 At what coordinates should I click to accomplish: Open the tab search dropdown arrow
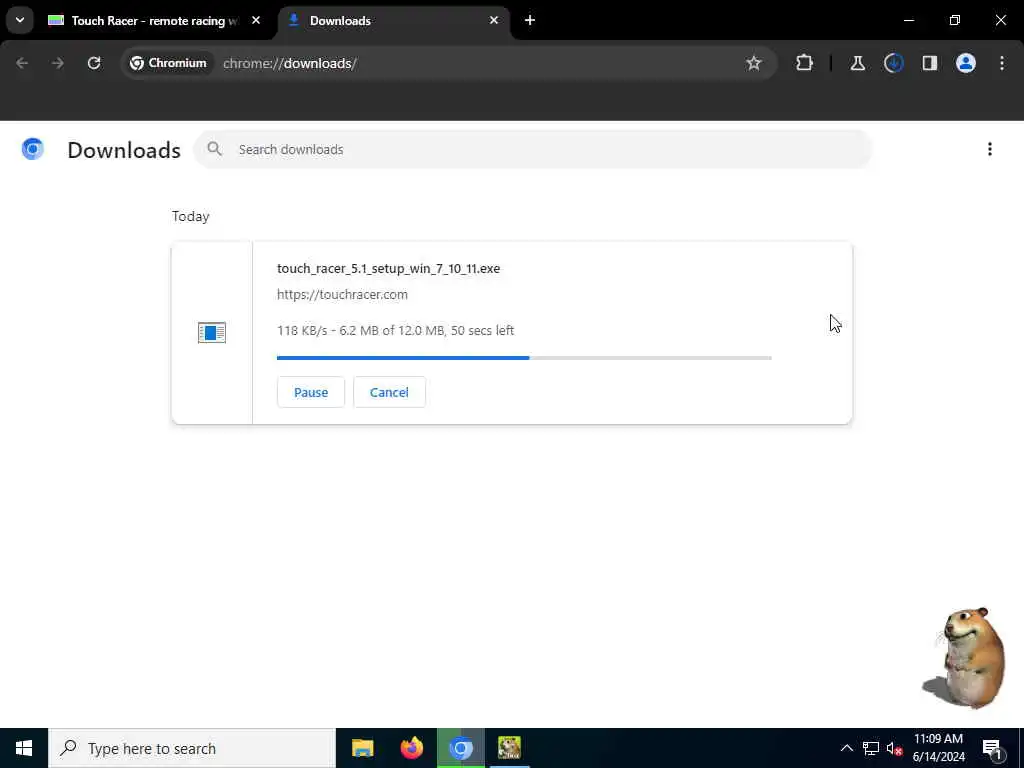pos(20,20)
